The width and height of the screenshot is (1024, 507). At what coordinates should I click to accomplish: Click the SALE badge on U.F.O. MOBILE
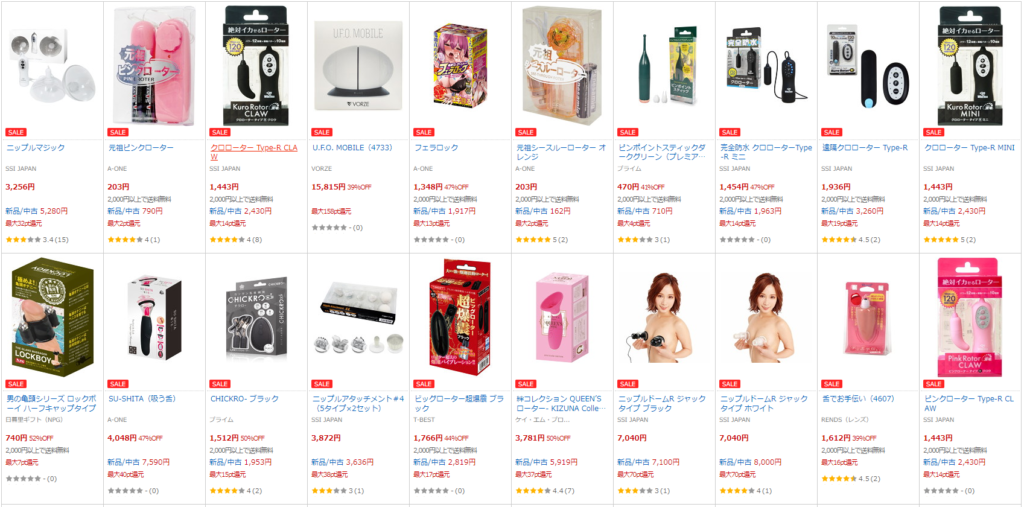point(322,132)
